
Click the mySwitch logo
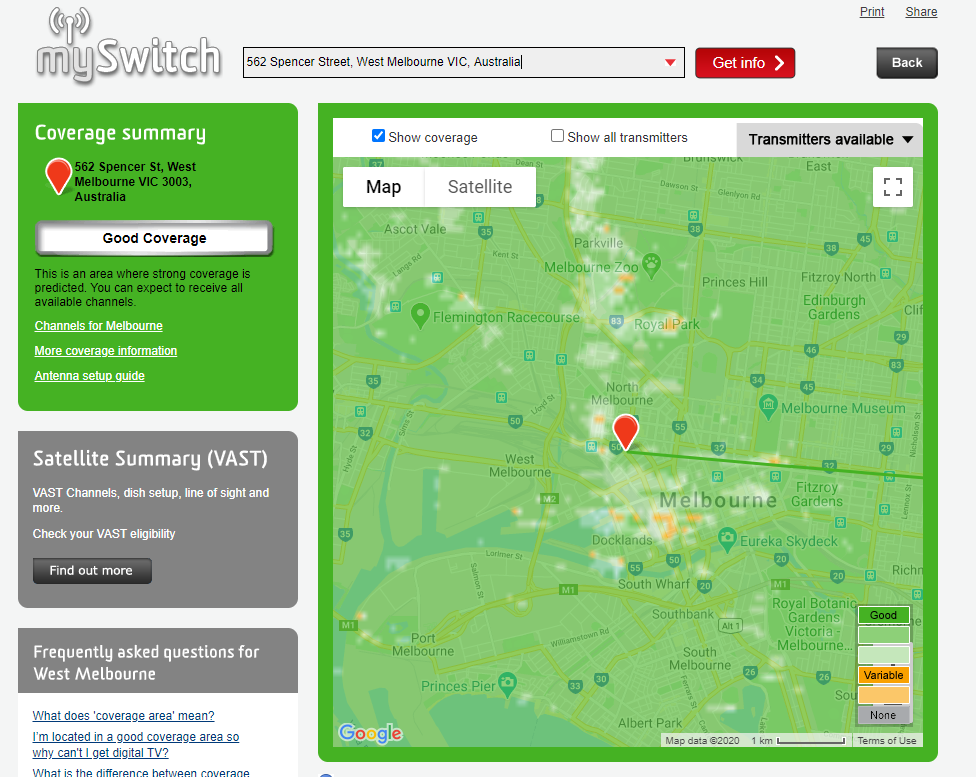128,45
